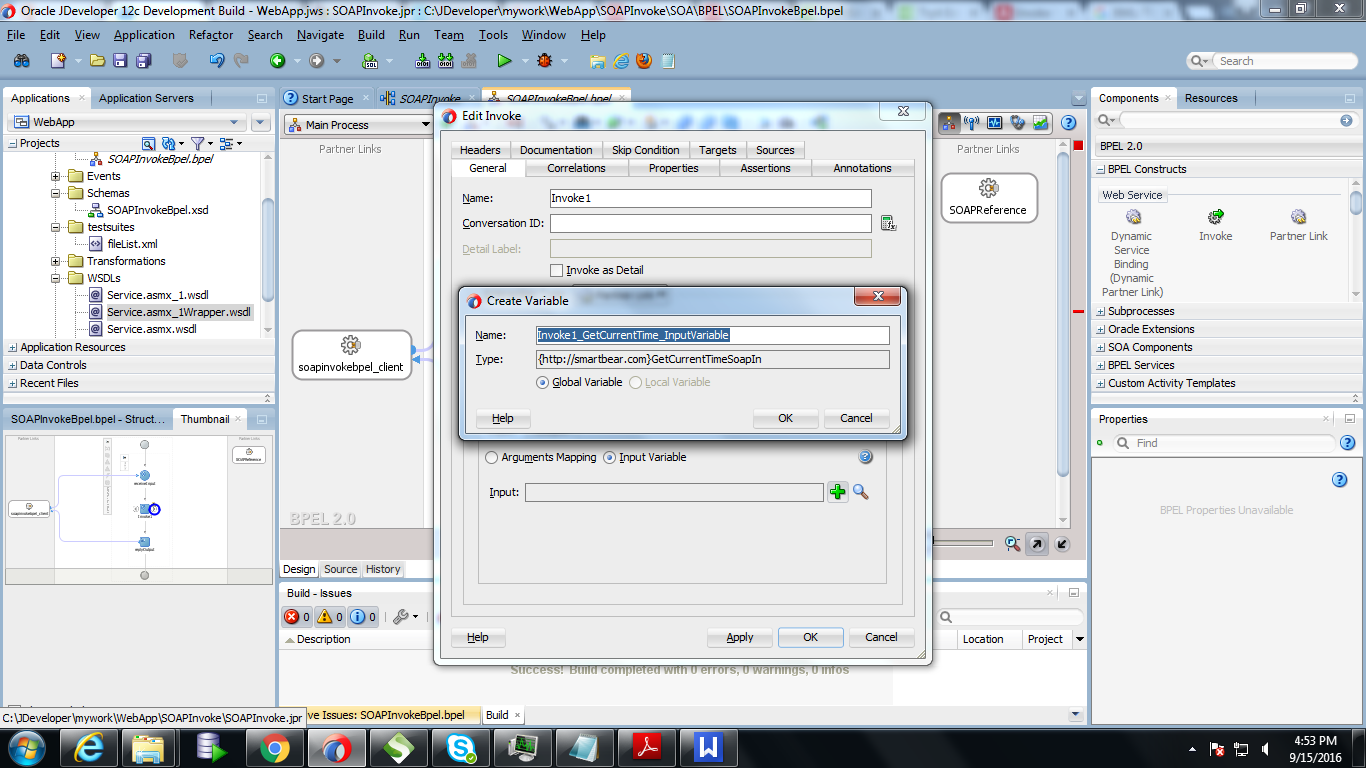The image size is (1366, 768).
Task: Expand Application Resources section
Action: coord(14,348)
